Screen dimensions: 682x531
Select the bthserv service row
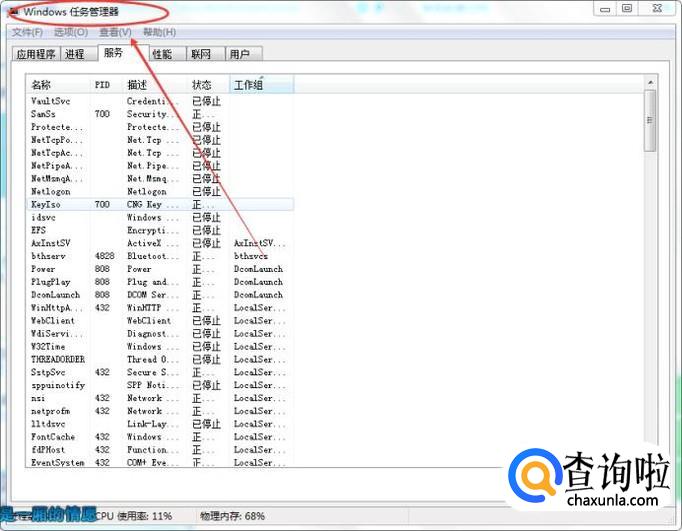[160, 256]
